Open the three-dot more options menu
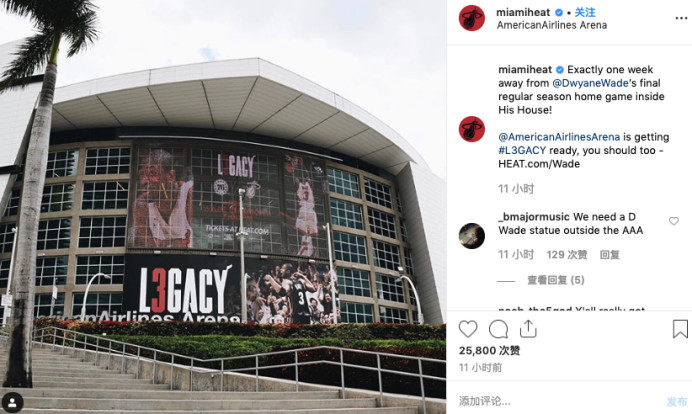Viewport: 692px width, 414px height. (x=681, y=18)
